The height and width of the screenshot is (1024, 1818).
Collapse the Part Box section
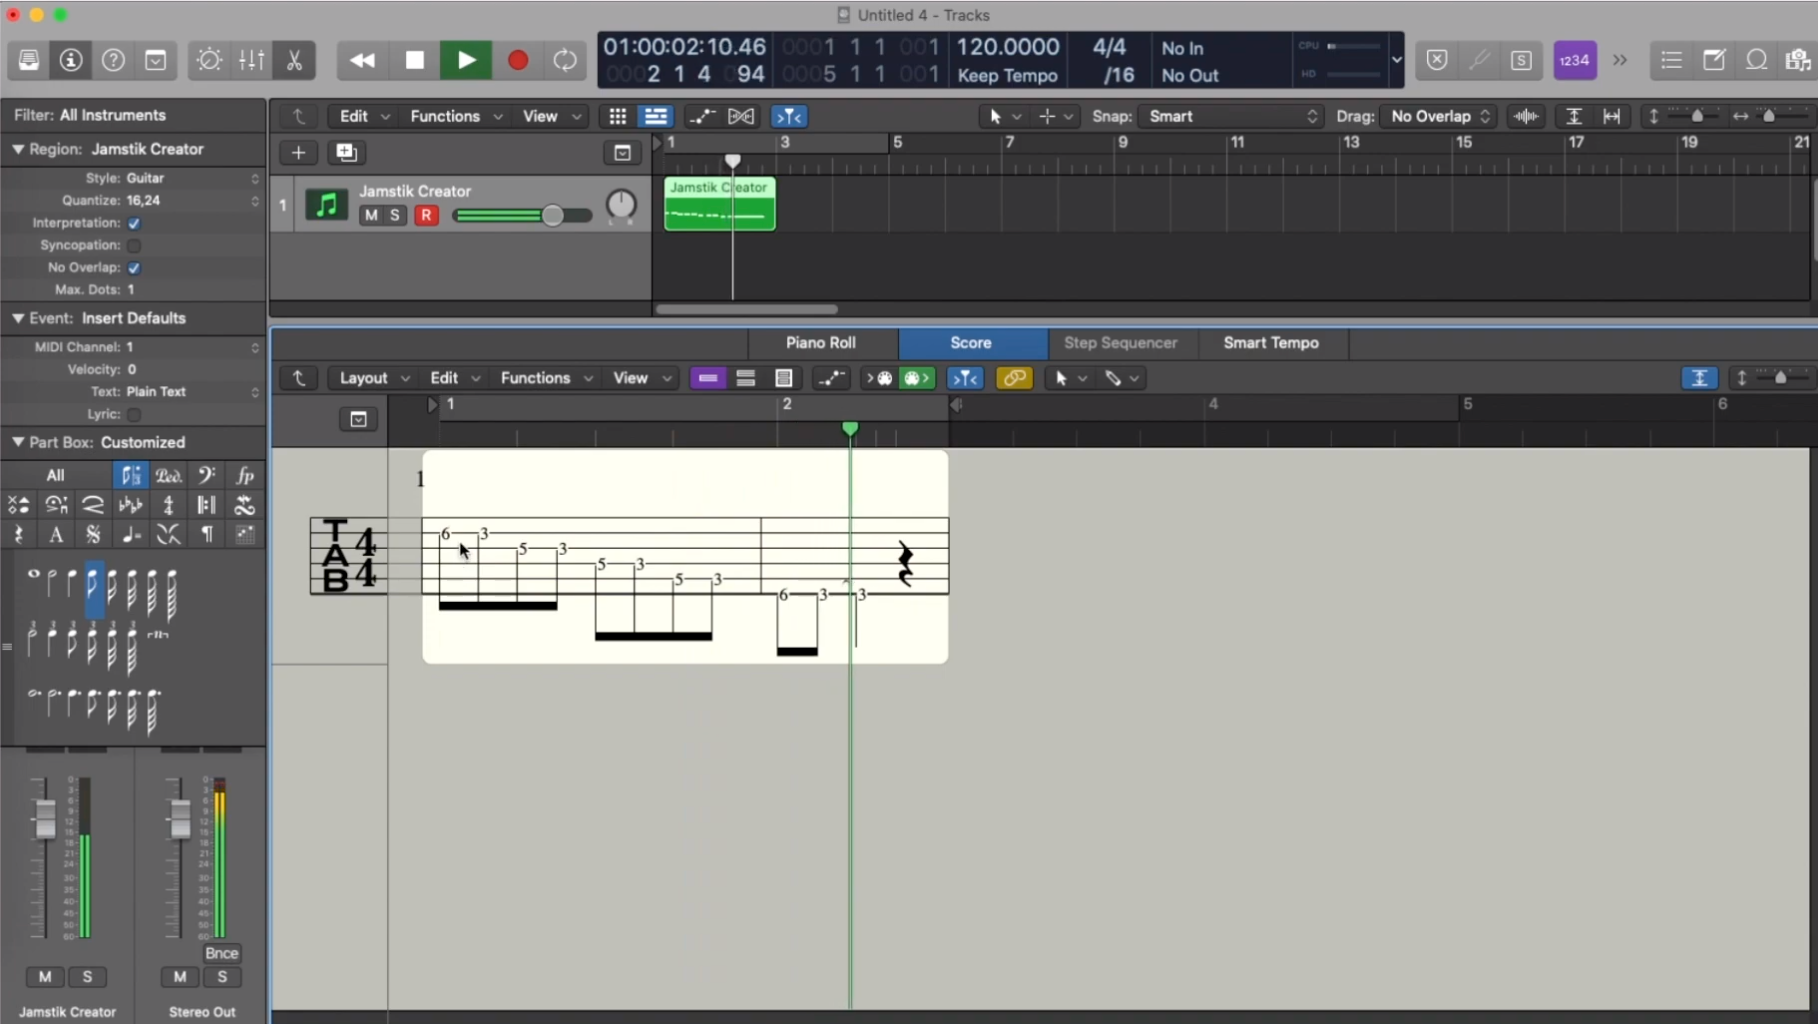[18, 442]
